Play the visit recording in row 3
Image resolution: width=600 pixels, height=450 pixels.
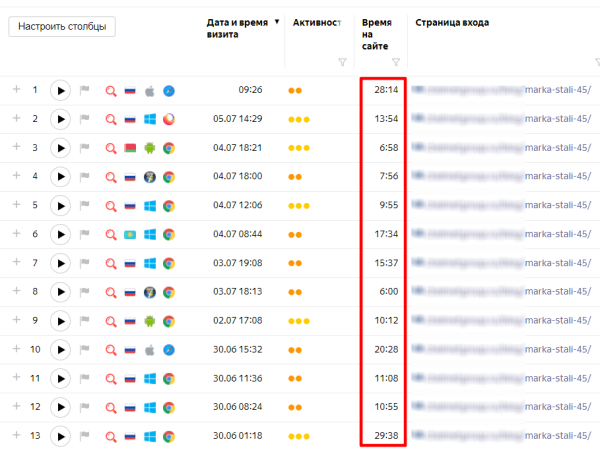point(60,148)
